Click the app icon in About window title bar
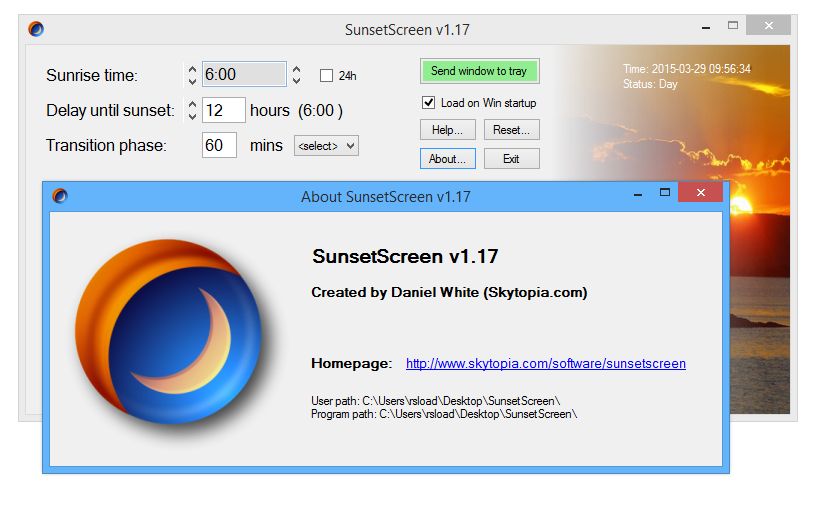Screen dimensions: 816x509 pos(60,196)
